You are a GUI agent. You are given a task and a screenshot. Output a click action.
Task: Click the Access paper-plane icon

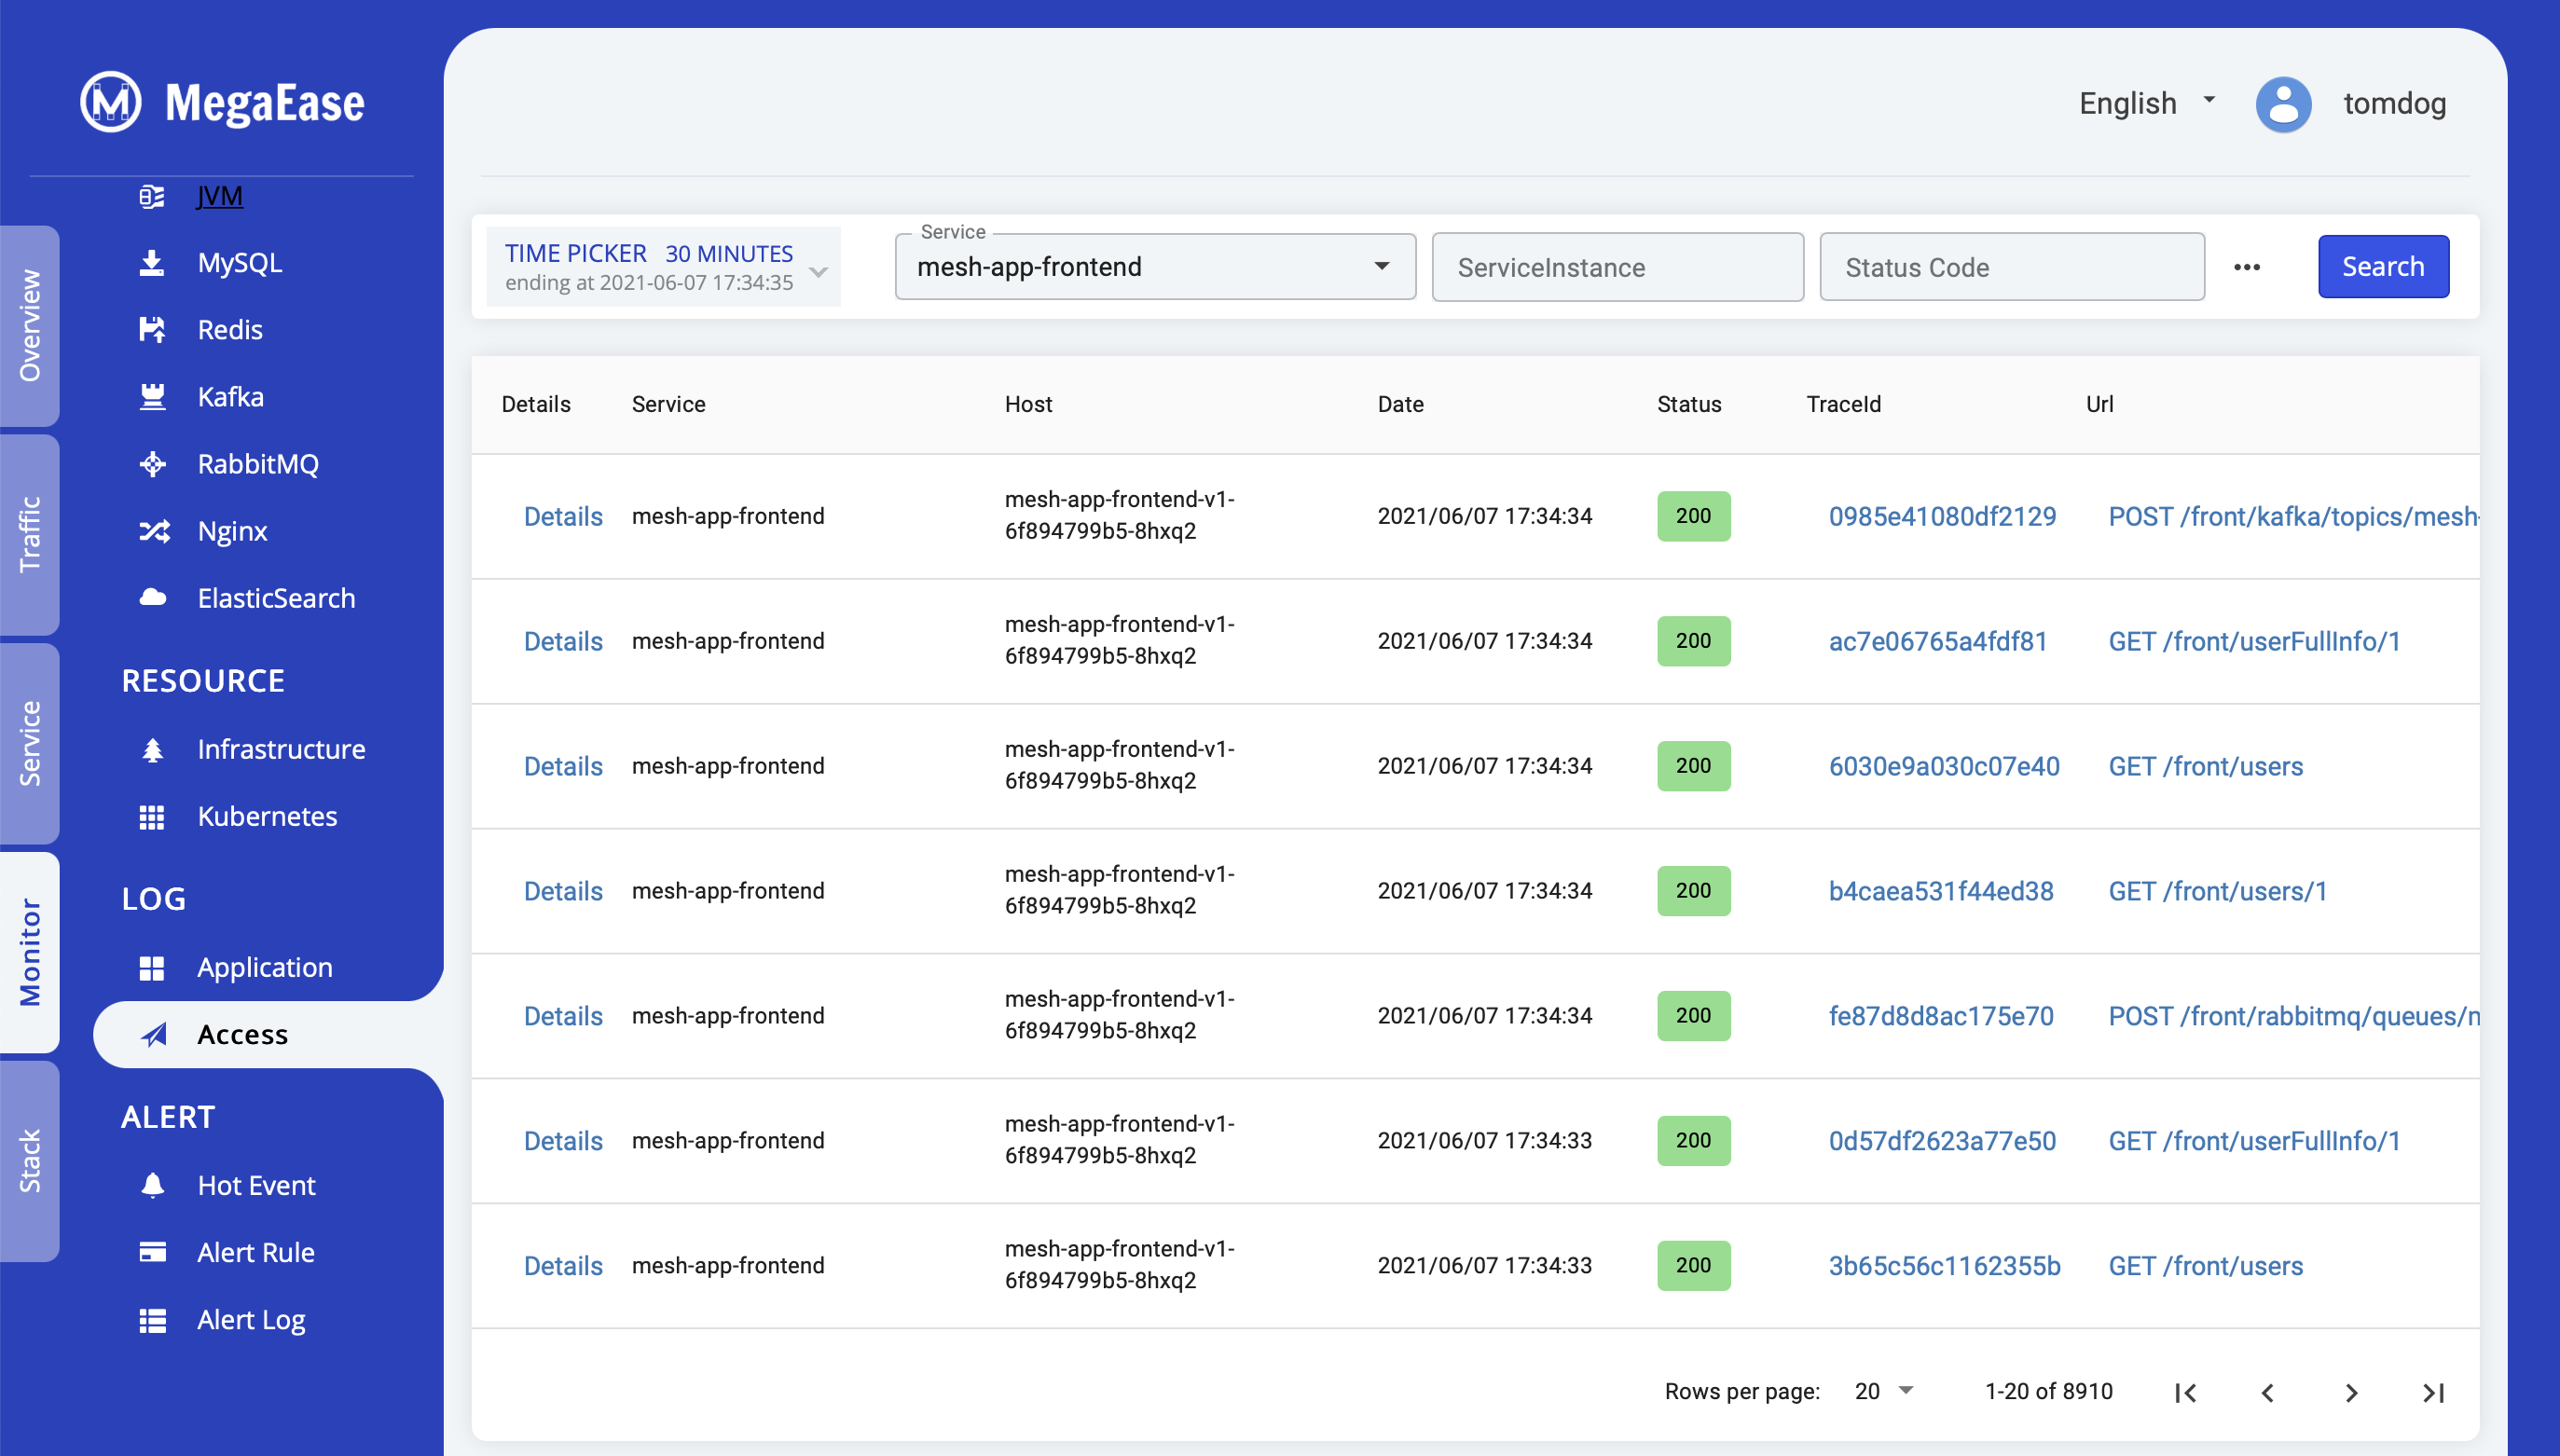pos(153,1035)
